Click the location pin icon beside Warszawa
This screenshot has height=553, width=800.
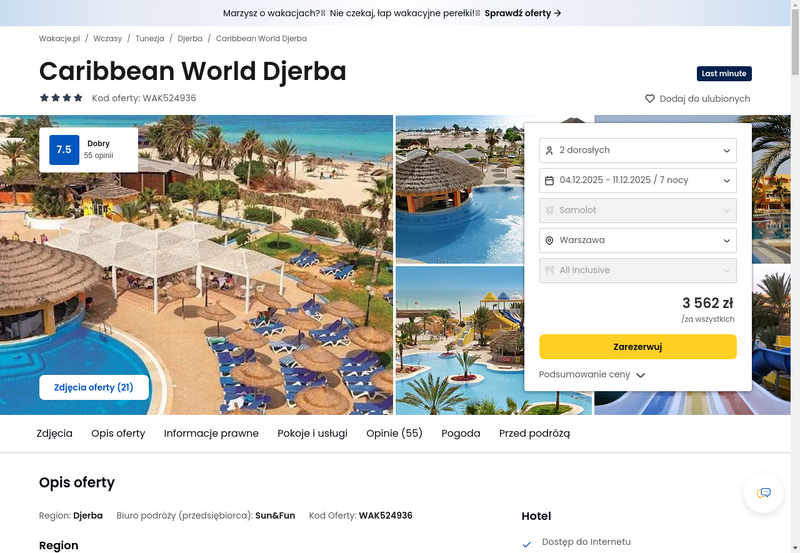click(x=549, y=240)
